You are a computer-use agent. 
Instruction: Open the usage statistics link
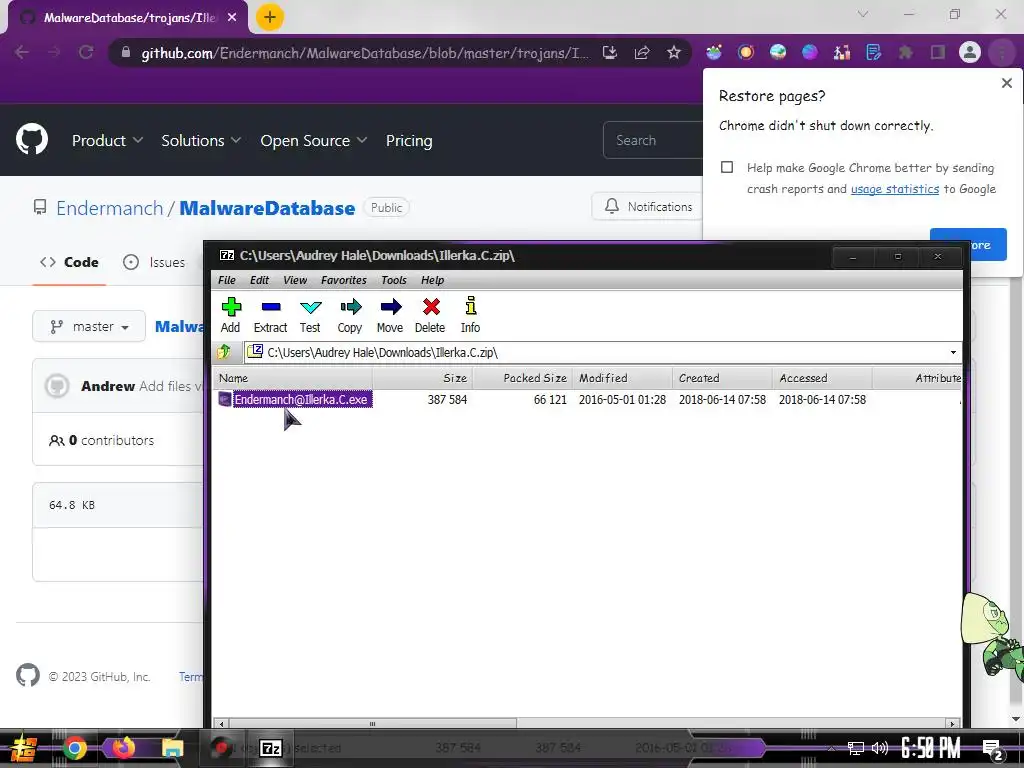pos(895,189)
